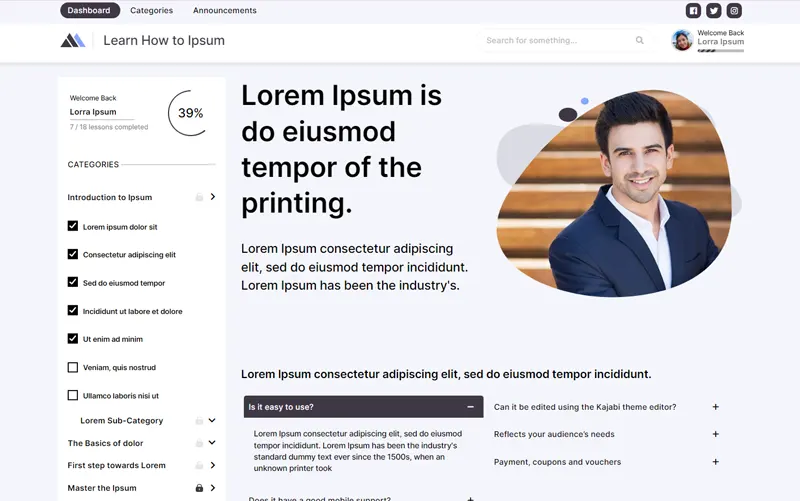Click 'Reflects your audience's needs' question
Image resolution: width=800 pixels, height=501 pixels.
554,434
